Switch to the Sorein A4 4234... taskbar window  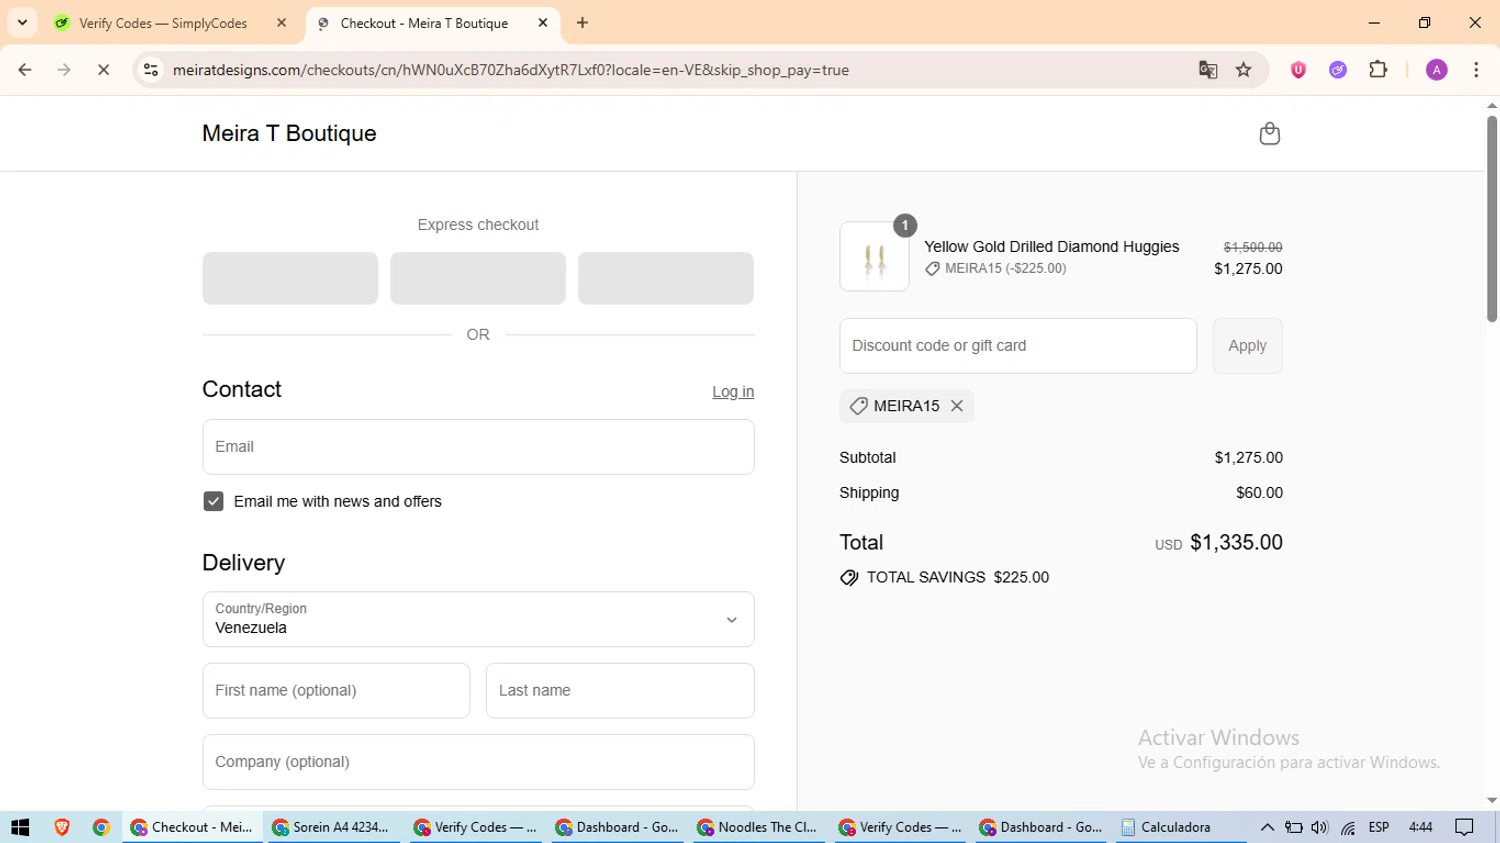point(332,827)
